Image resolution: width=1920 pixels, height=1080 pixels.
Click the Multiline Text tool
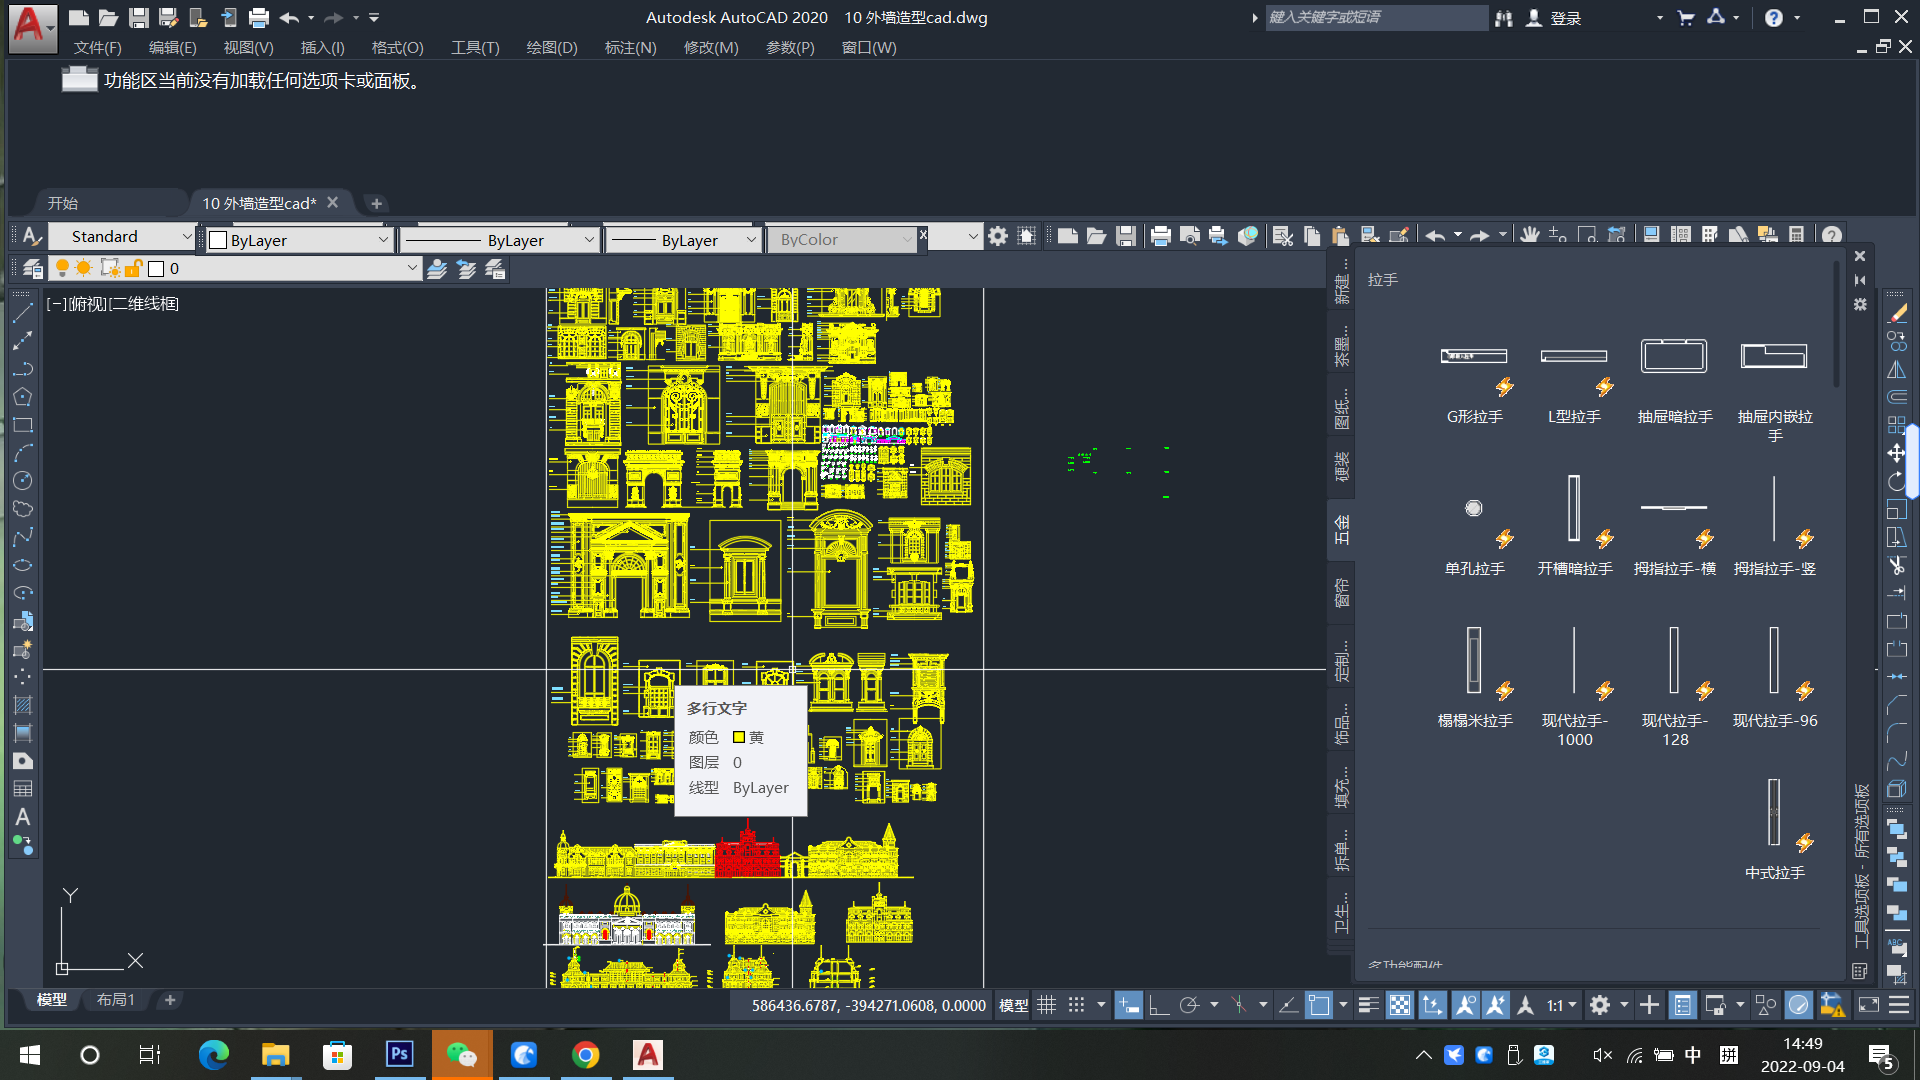click(22, 817)
